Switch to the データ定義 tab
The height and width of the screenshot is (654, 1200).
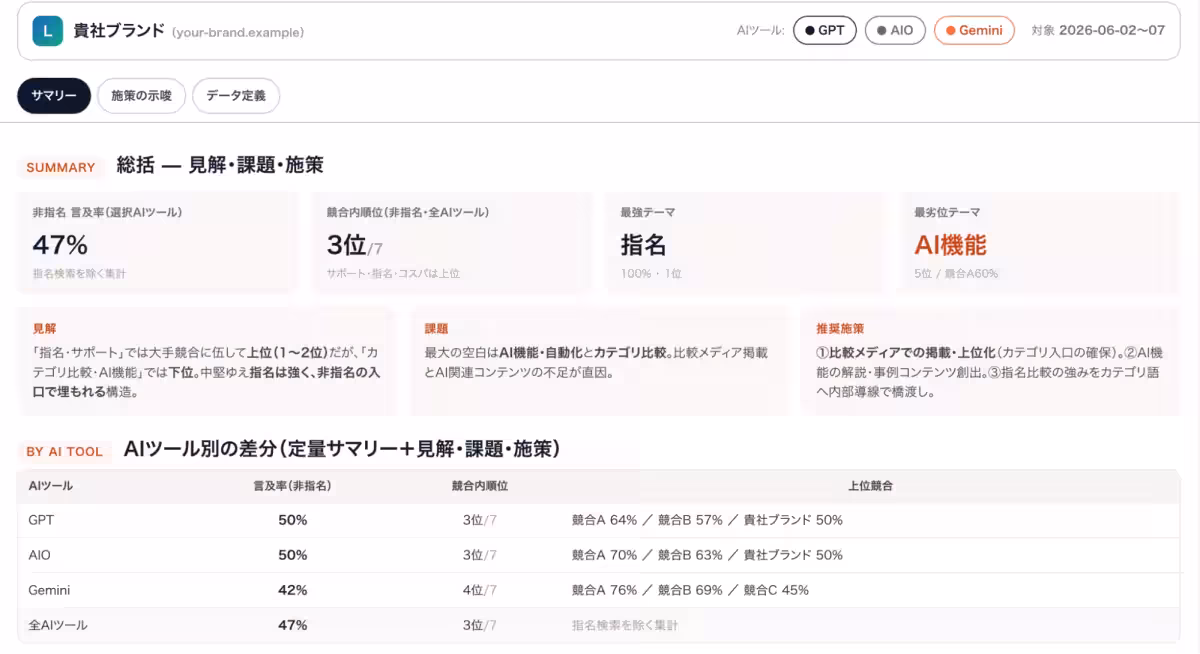point(236,96)
